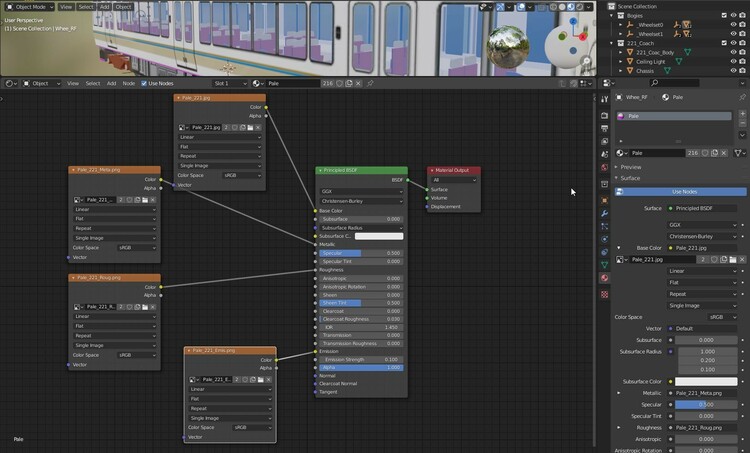Add a new material slot
Screen dimensions: 750x453
(x=742, y=114)
